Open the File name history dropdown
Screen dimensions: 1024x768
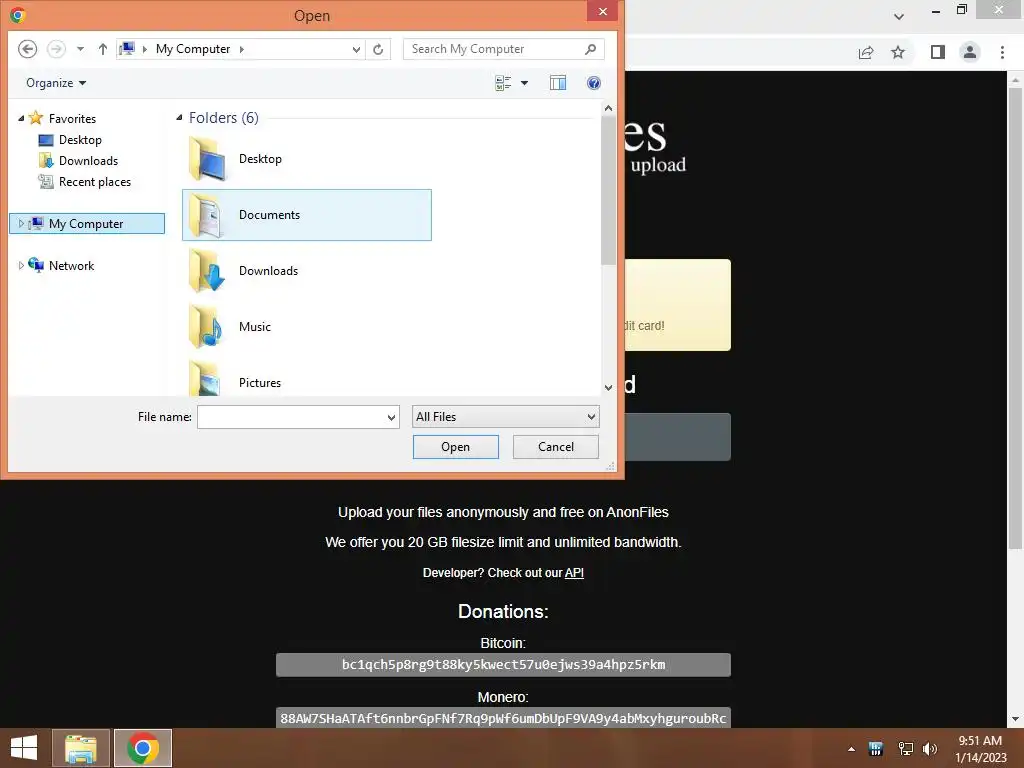391,417
